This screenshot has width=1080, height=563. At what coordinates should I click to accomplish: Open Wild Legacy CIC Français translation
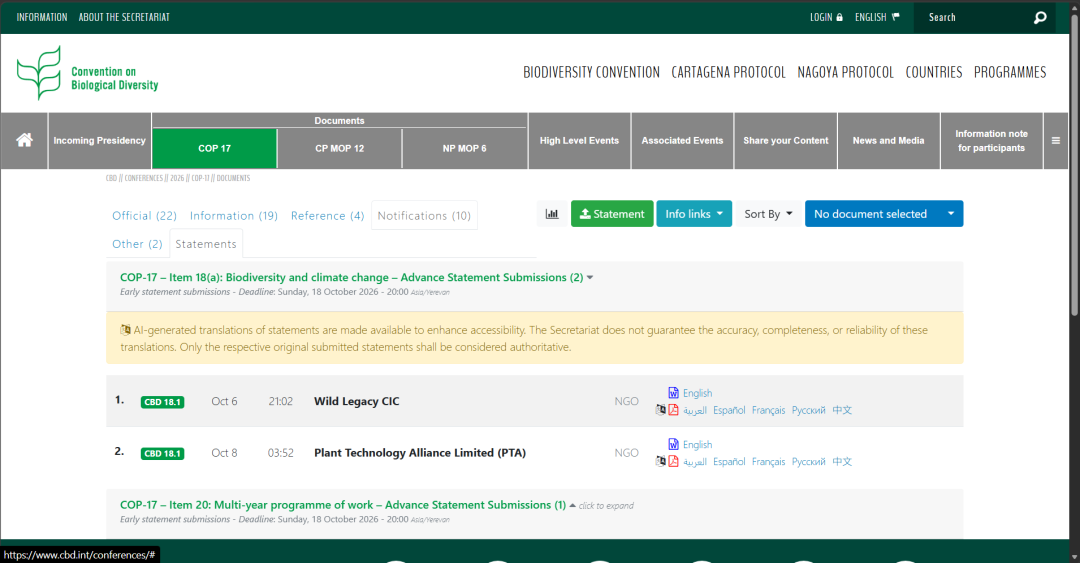click(768, 410)
